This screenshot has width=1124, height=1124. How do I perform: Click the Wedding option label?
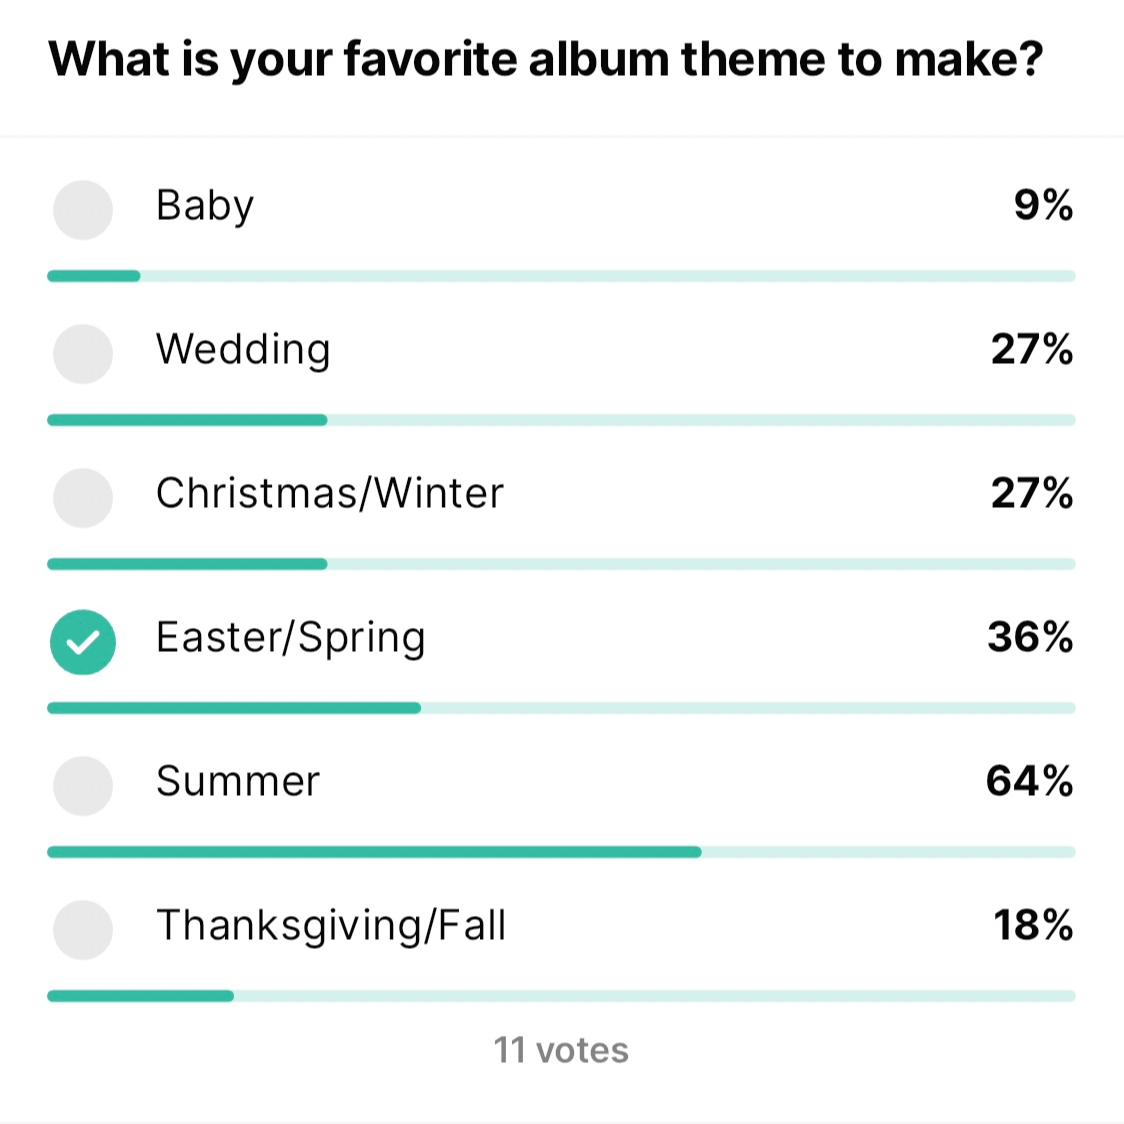243,351
